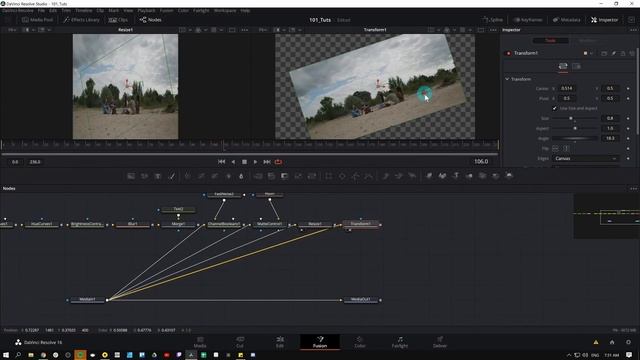Disable Transform1 node via red enable dot
Viewport: 640px width, 360px height.
click(x=508, y=53)
